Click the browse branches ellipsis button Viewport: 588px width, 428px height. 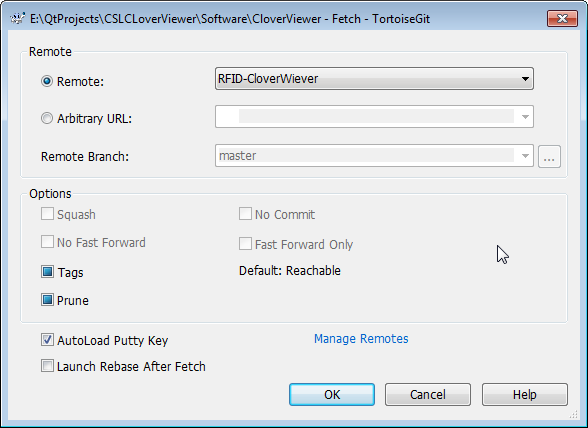coord(549,156)
